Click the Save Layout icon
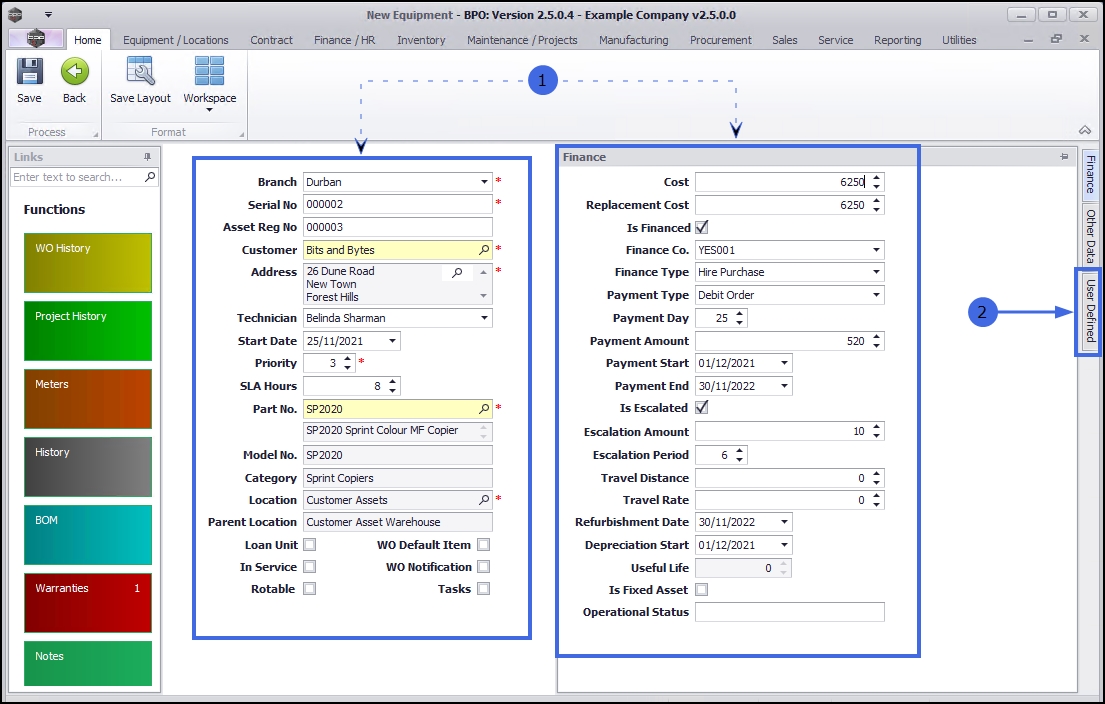Viewport: 1105px width, 704px height. tap(140, 73)
